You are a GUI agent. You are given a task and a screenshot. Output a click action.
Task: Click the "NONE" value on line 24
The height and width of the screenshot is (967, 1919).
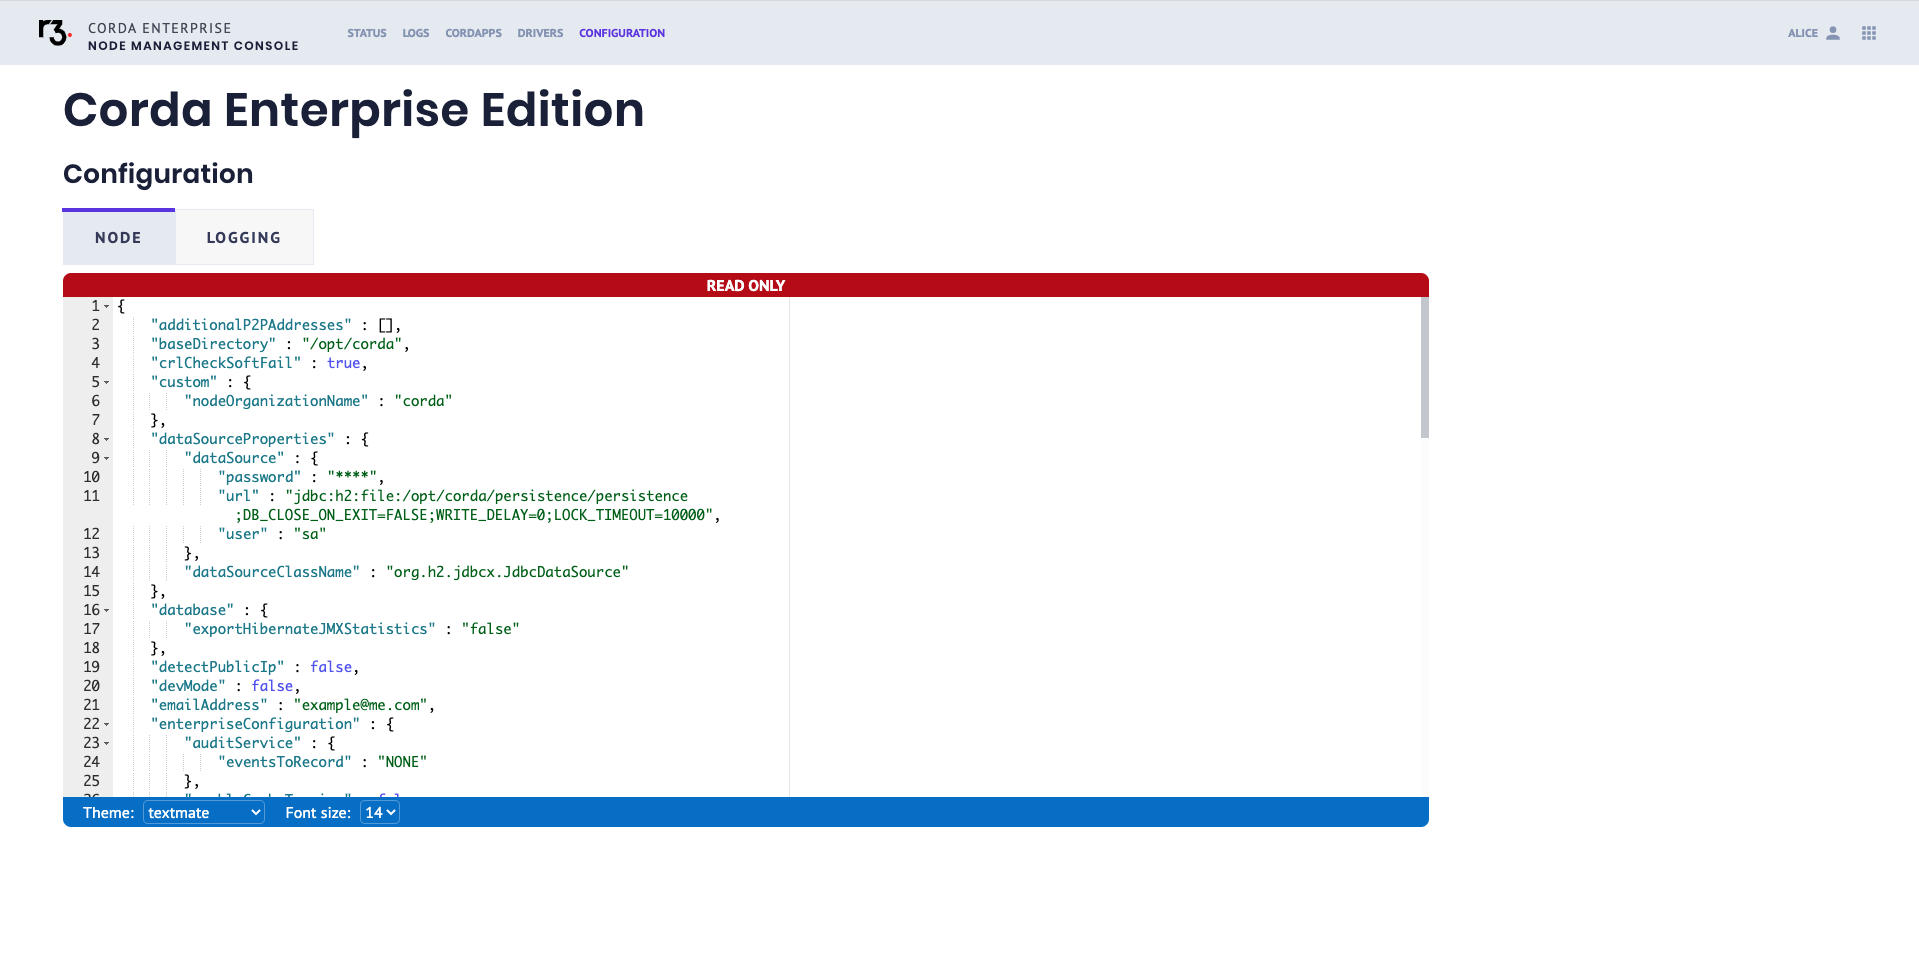pyautogui.click(x=402, y=762)
